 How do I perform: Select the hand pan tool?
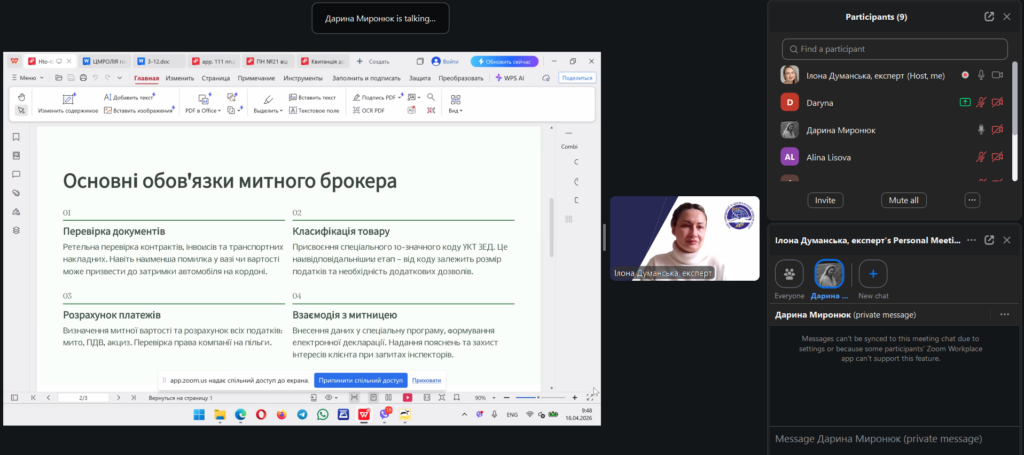pos(22,98)
